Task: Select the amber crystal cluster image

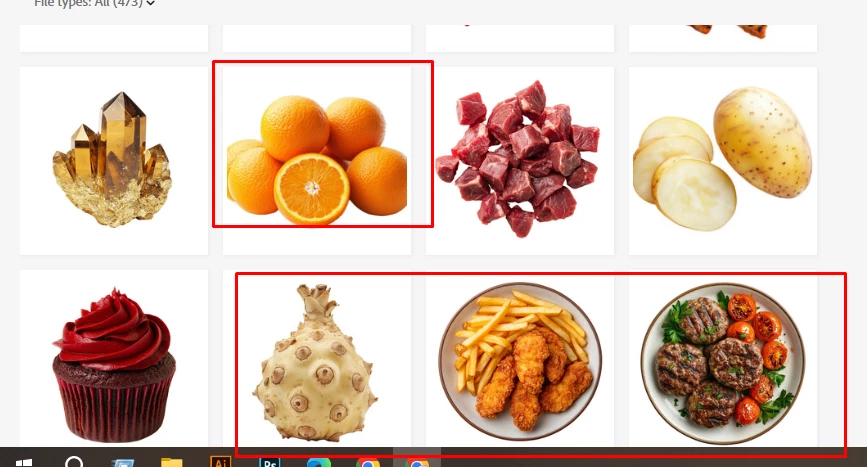Action: coord(114,161)
